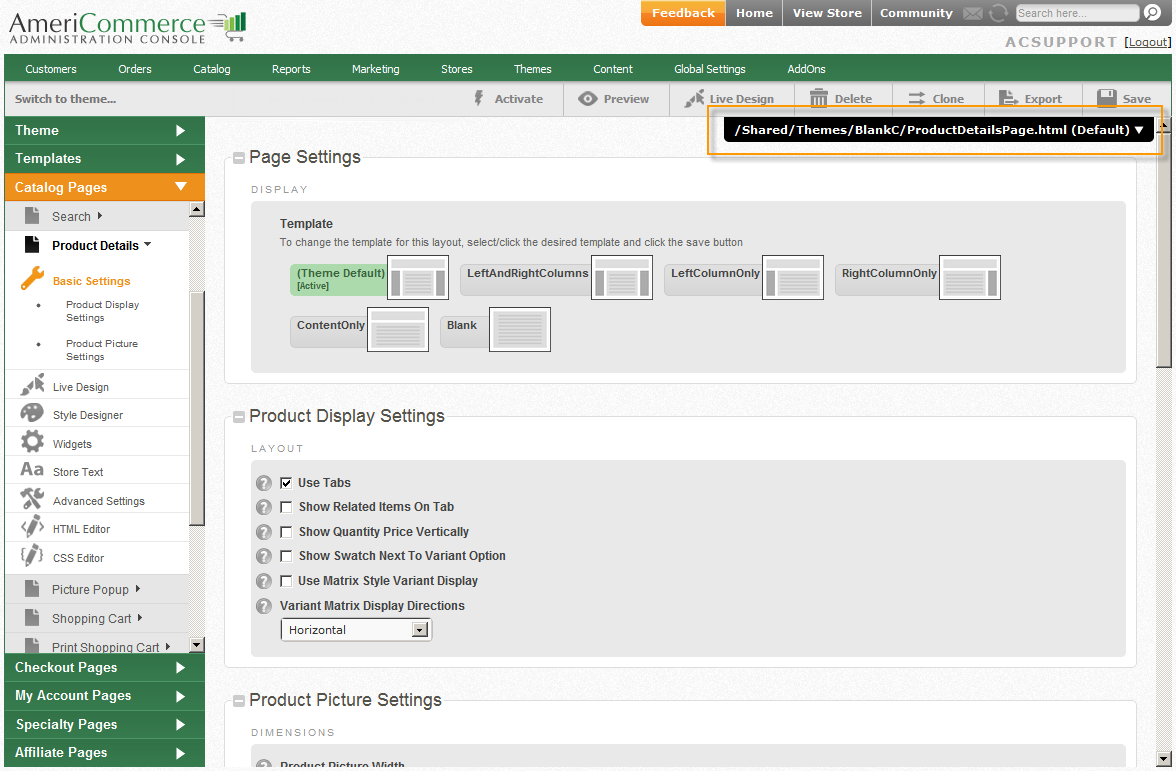Image resolution: width=1176 pixels, height=771 pixels.
Task: Click the Export document icon
Action: 1008,98
